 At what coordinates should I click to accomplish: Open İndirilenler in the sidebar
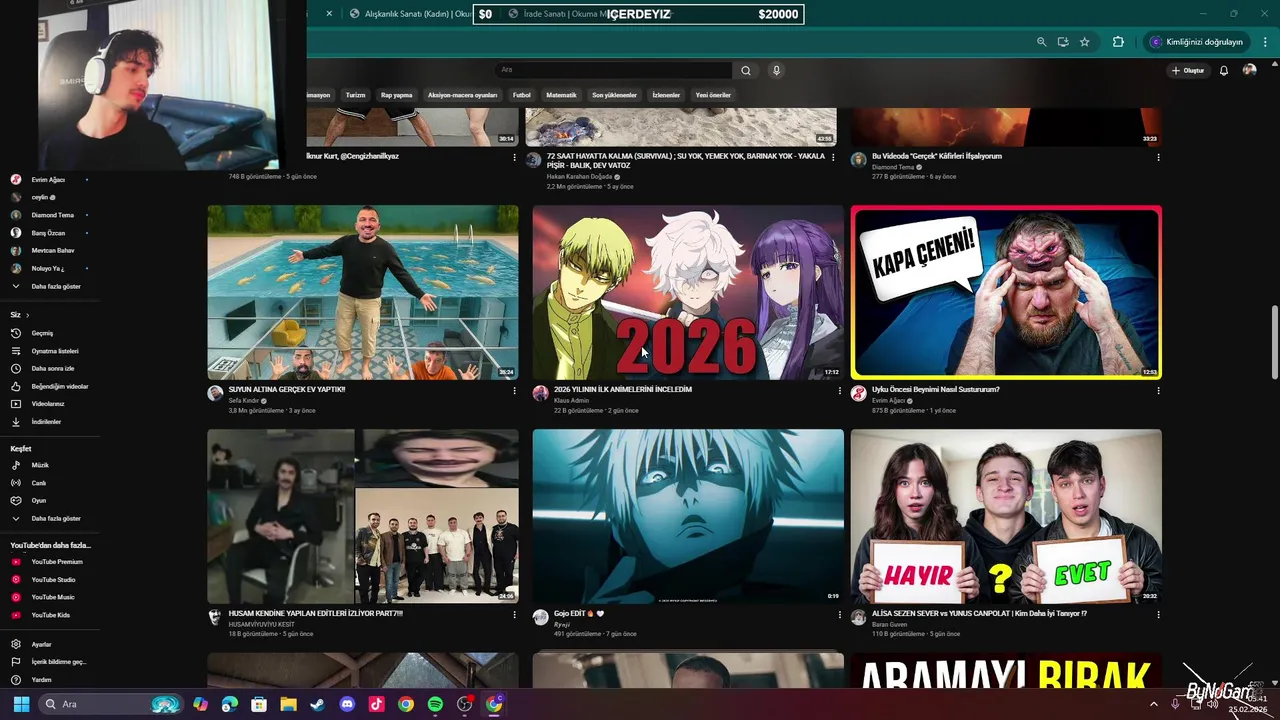click(46, 422)
